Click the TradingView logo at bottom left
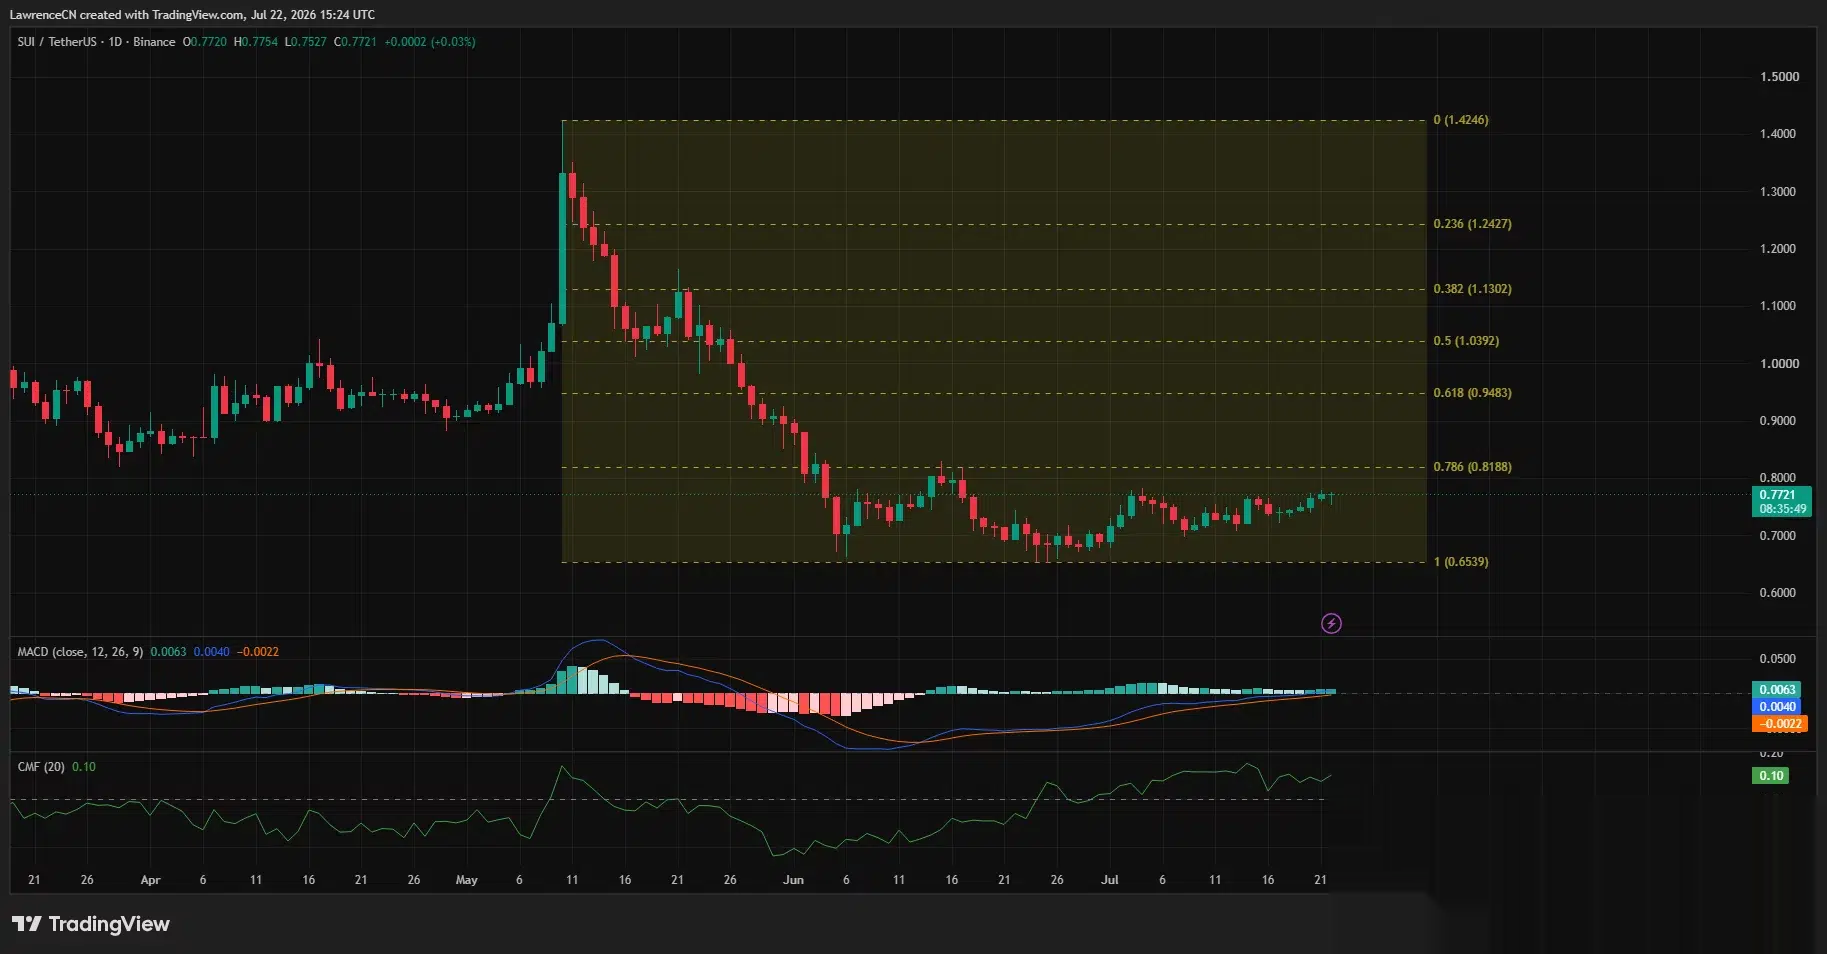Screen dimensions: 1827x954 (x=91, y=924)
